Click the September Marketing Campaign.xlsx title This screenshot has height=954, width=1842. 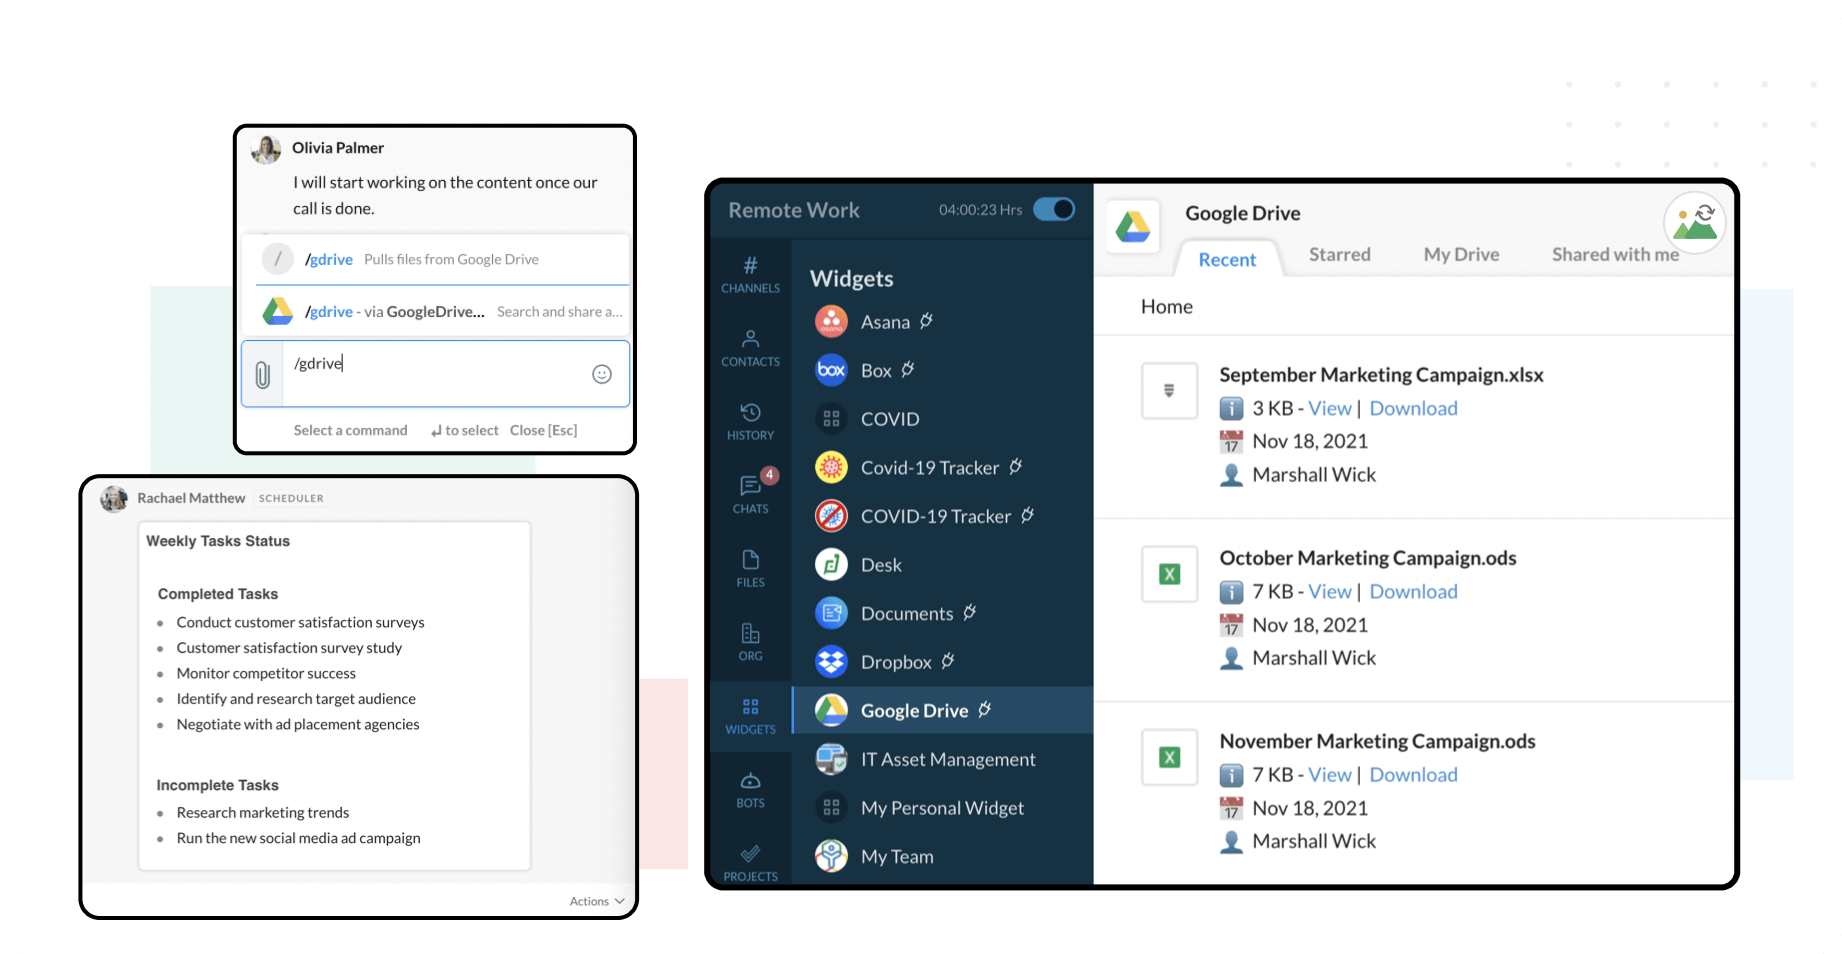1381,375
